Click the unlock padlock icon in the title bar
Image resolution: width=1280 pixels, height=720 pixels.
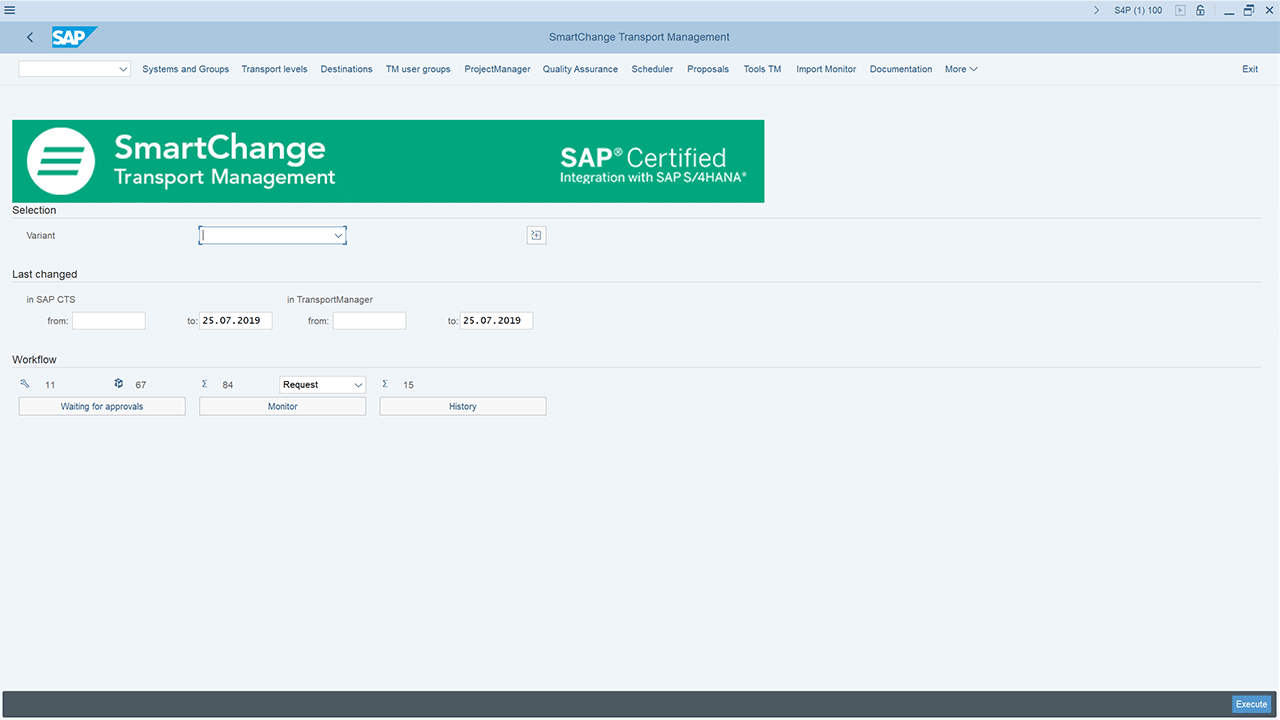click(1198, 10)
